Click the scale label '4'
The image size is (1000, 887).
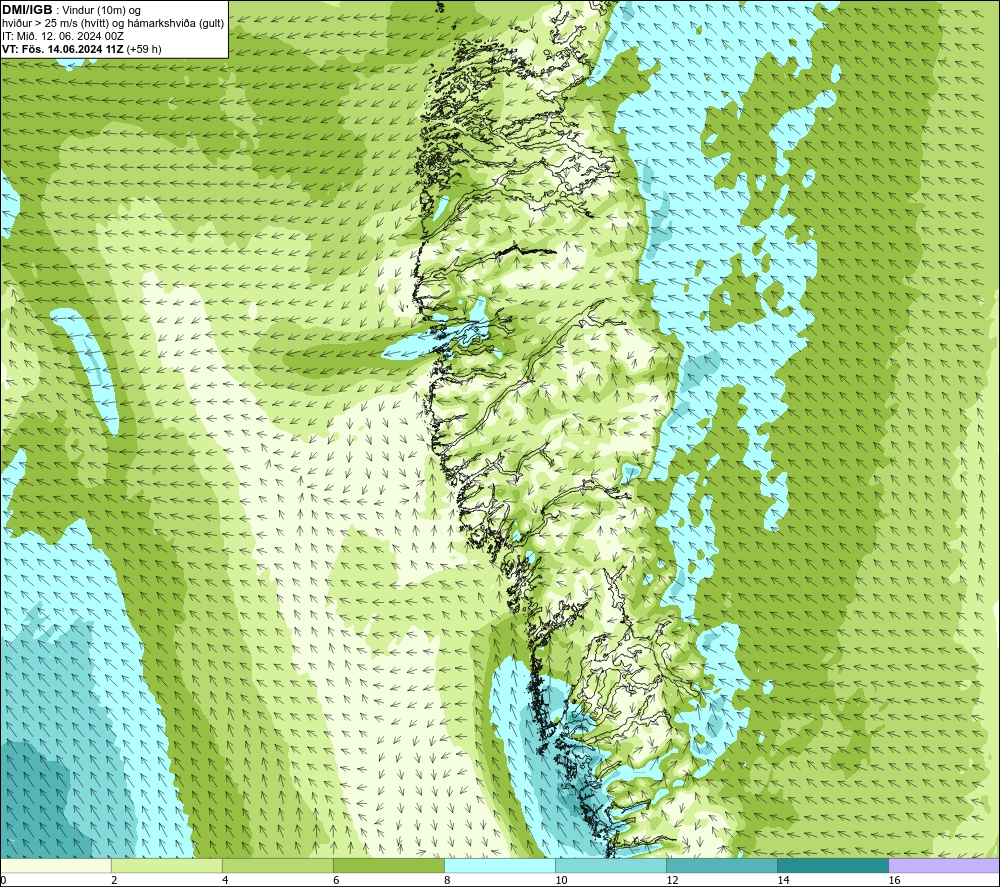pos(225,881)
